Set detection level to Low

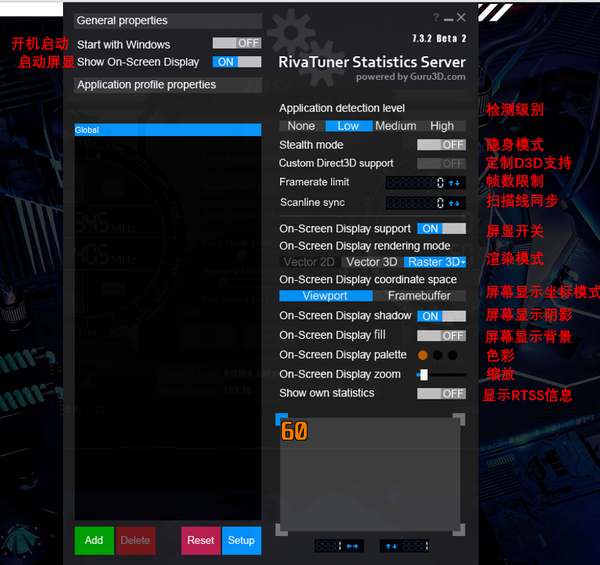pyautogui.click(x=349, y=126)
